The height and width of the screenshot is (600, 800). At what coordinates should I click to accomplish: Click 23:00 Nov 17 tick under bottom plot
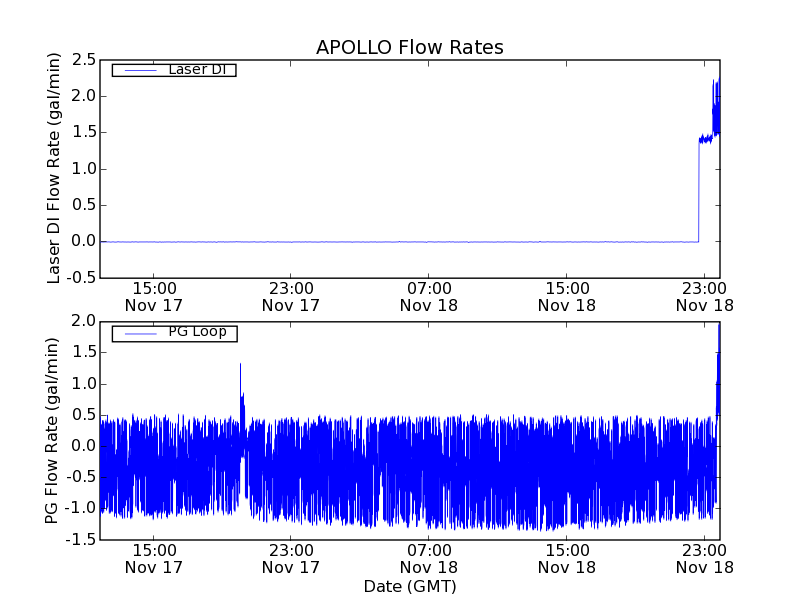pyautogui.click(x=291, y=558)
